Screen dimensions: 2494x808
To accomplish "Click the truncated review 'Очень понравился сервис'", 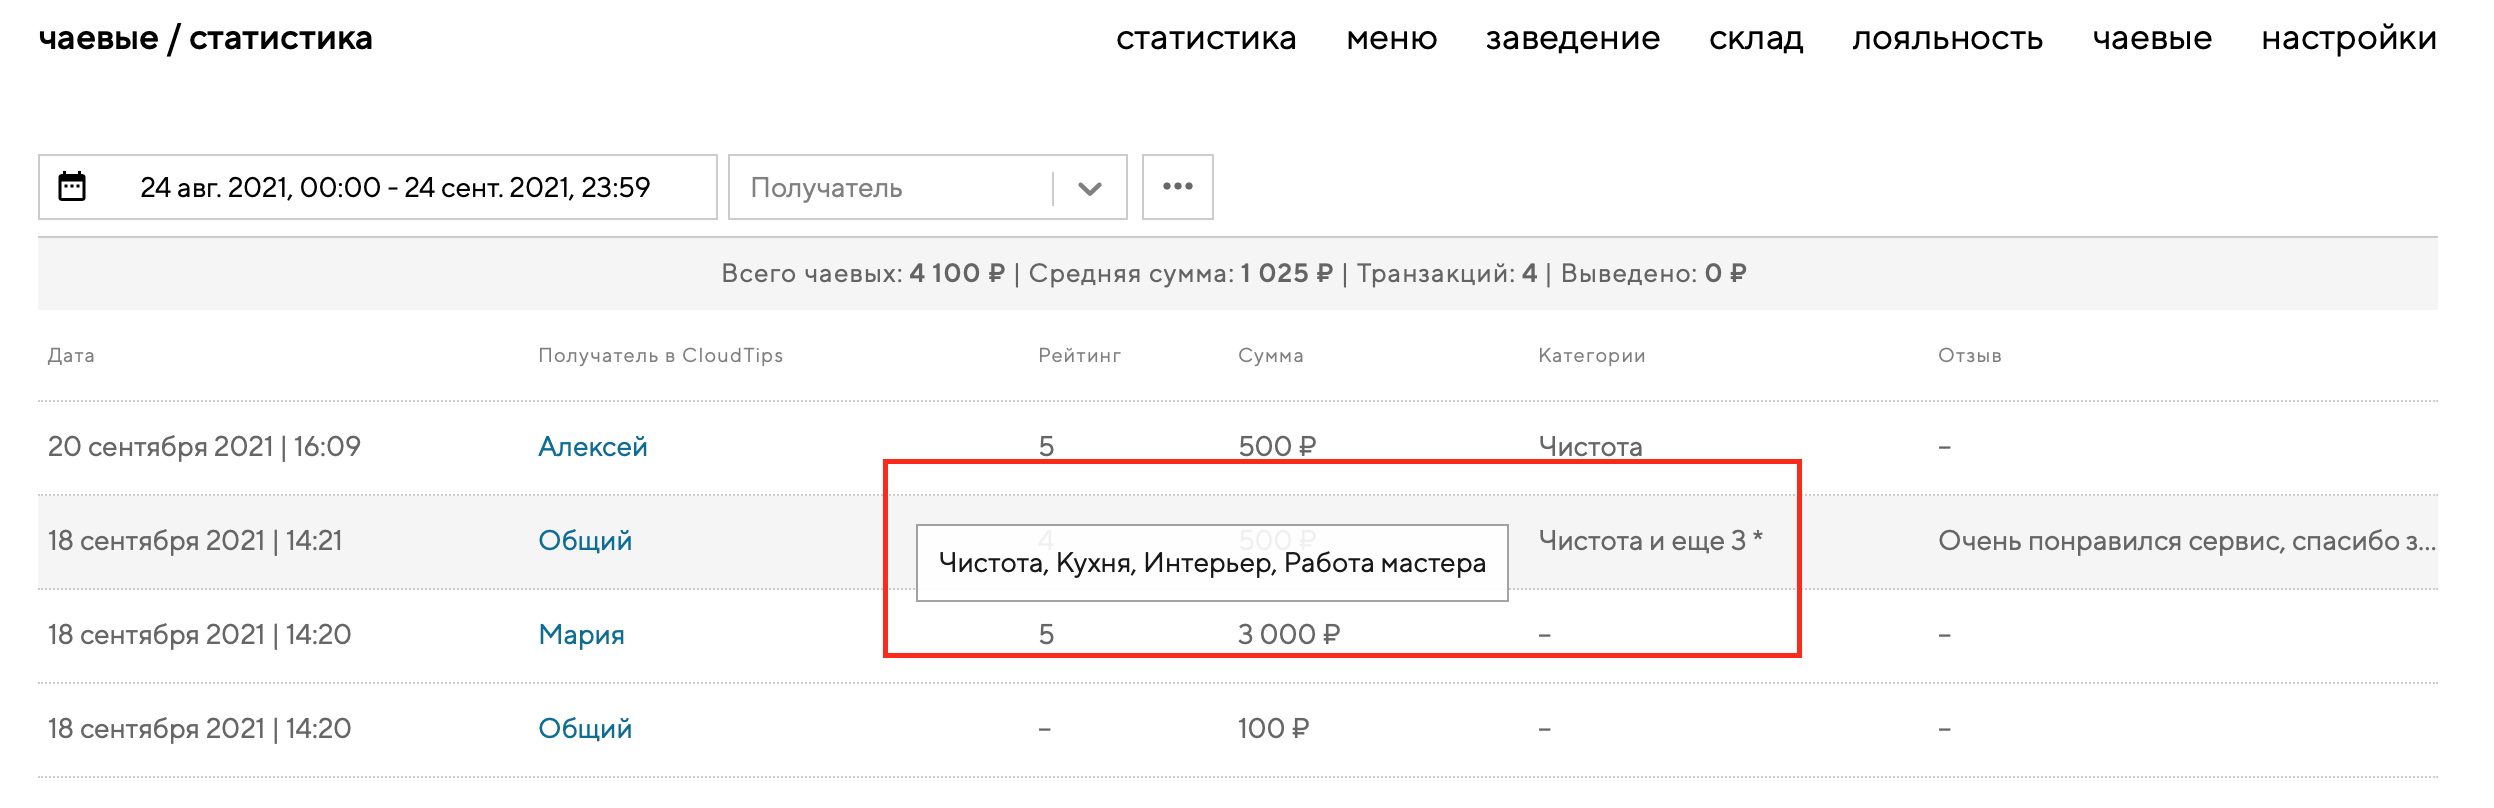I will 2186,541.
